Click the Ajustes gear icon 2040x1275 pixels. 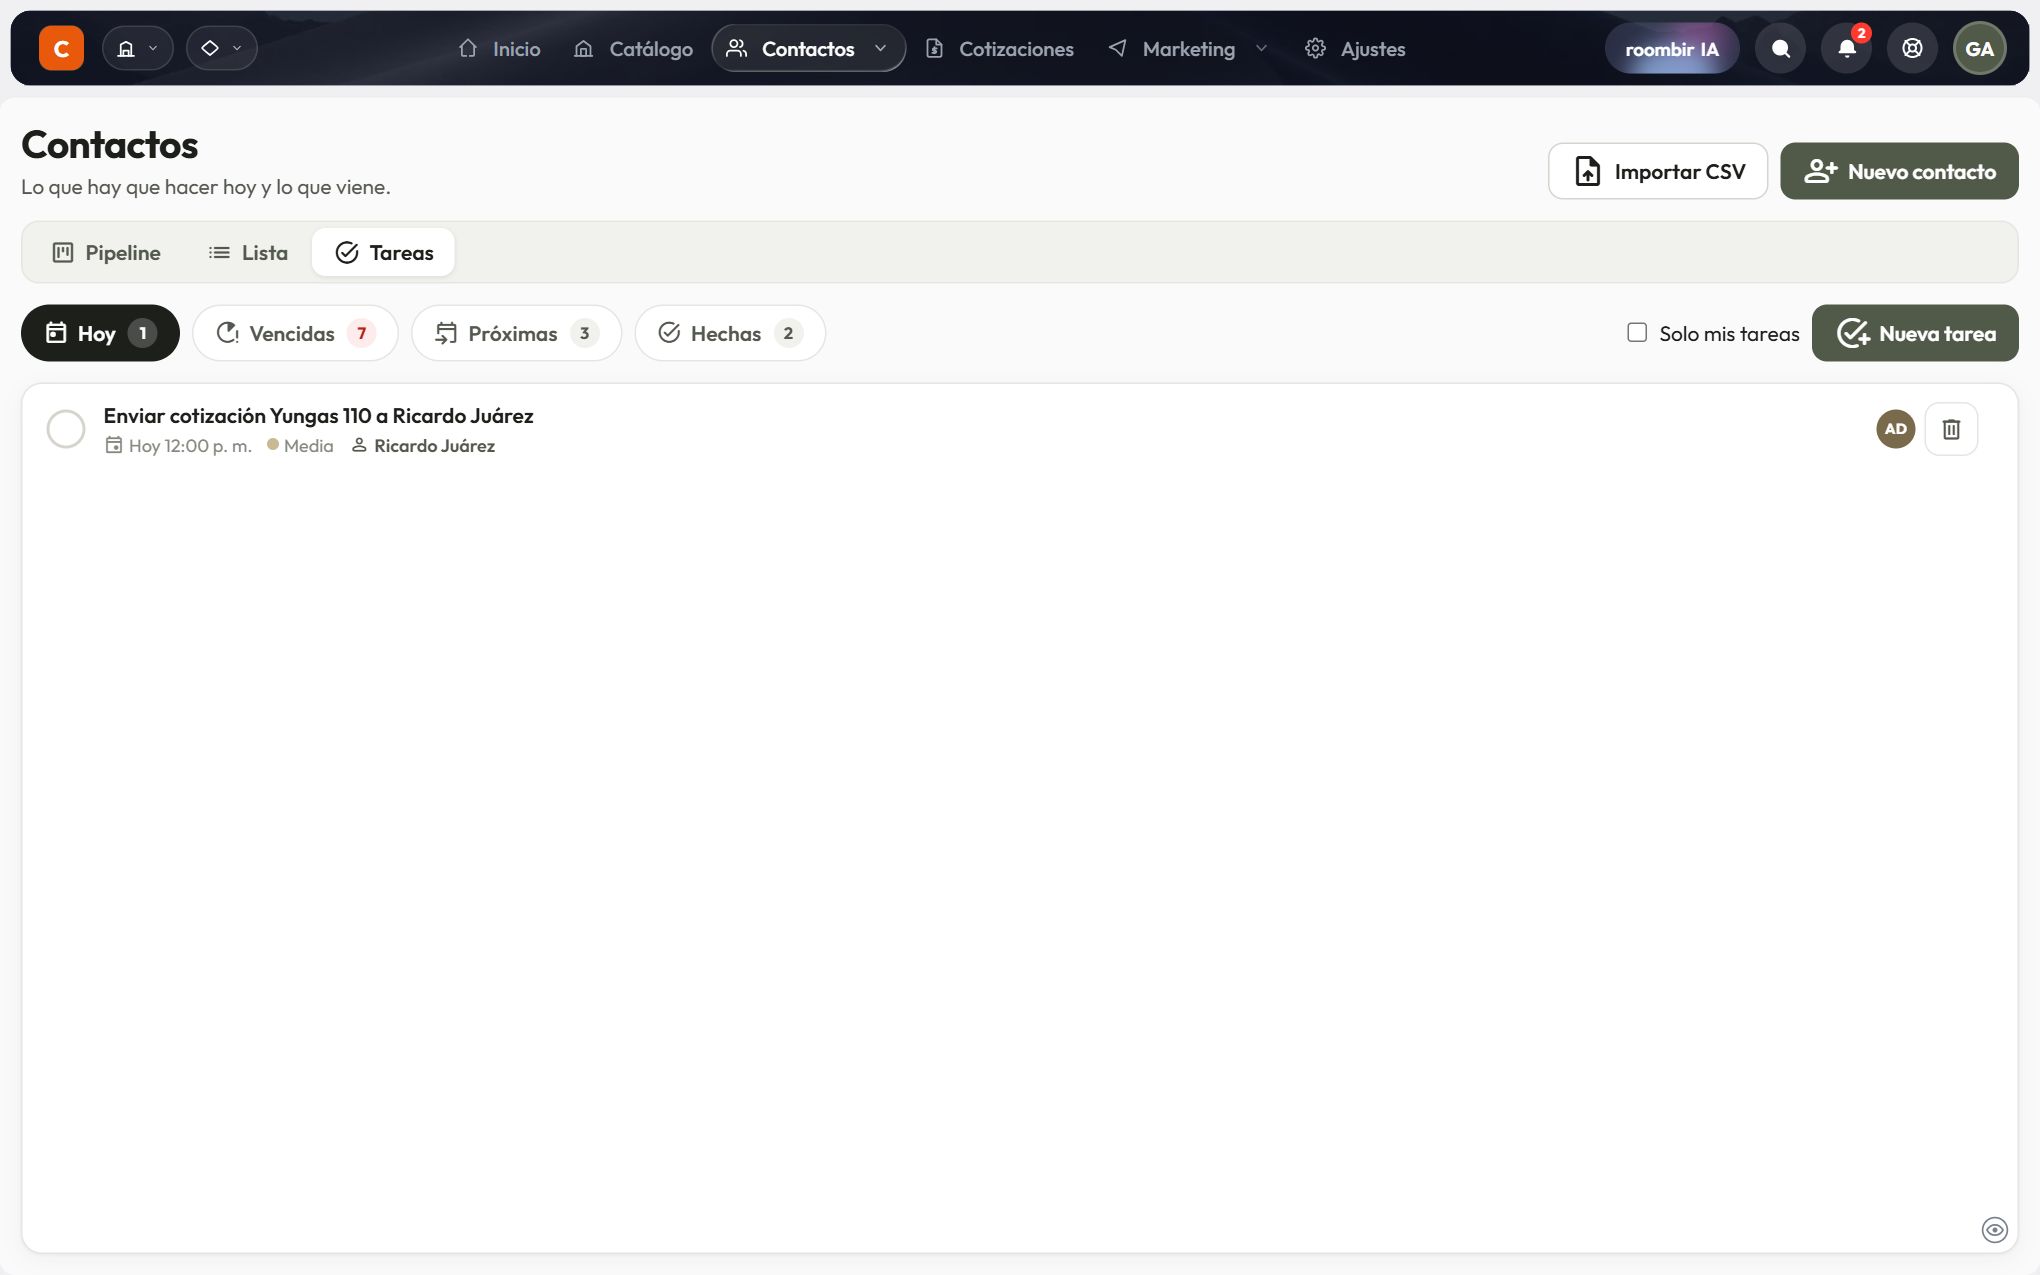pyautogui.click(x=1315, y=48)
